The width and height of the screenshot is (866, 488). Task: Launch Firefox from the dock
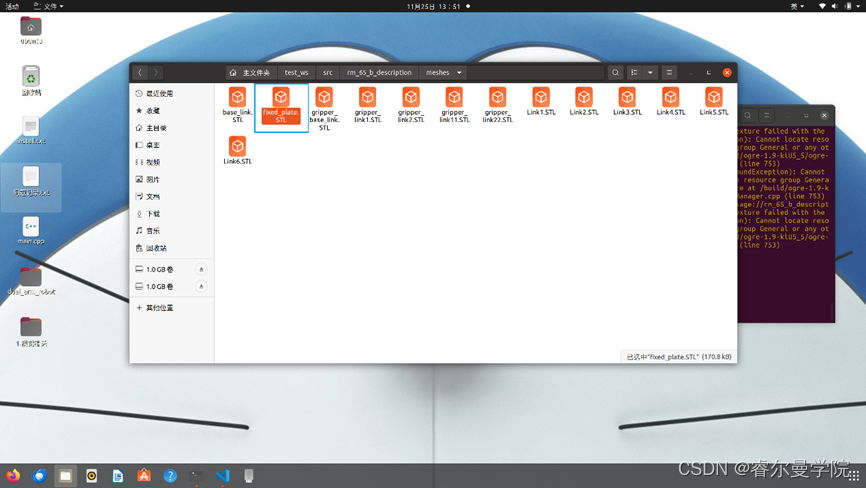[13, 475]
